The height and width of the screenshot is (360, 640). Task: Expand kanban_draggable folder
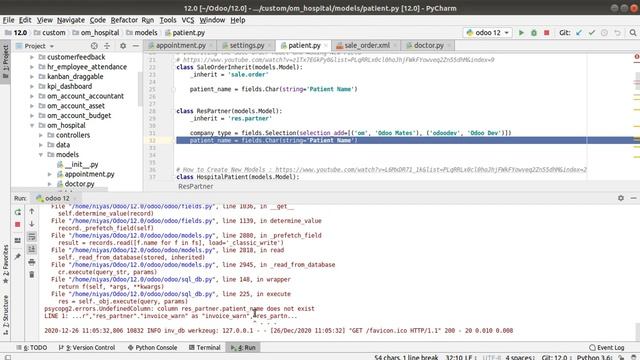(32, 77)
